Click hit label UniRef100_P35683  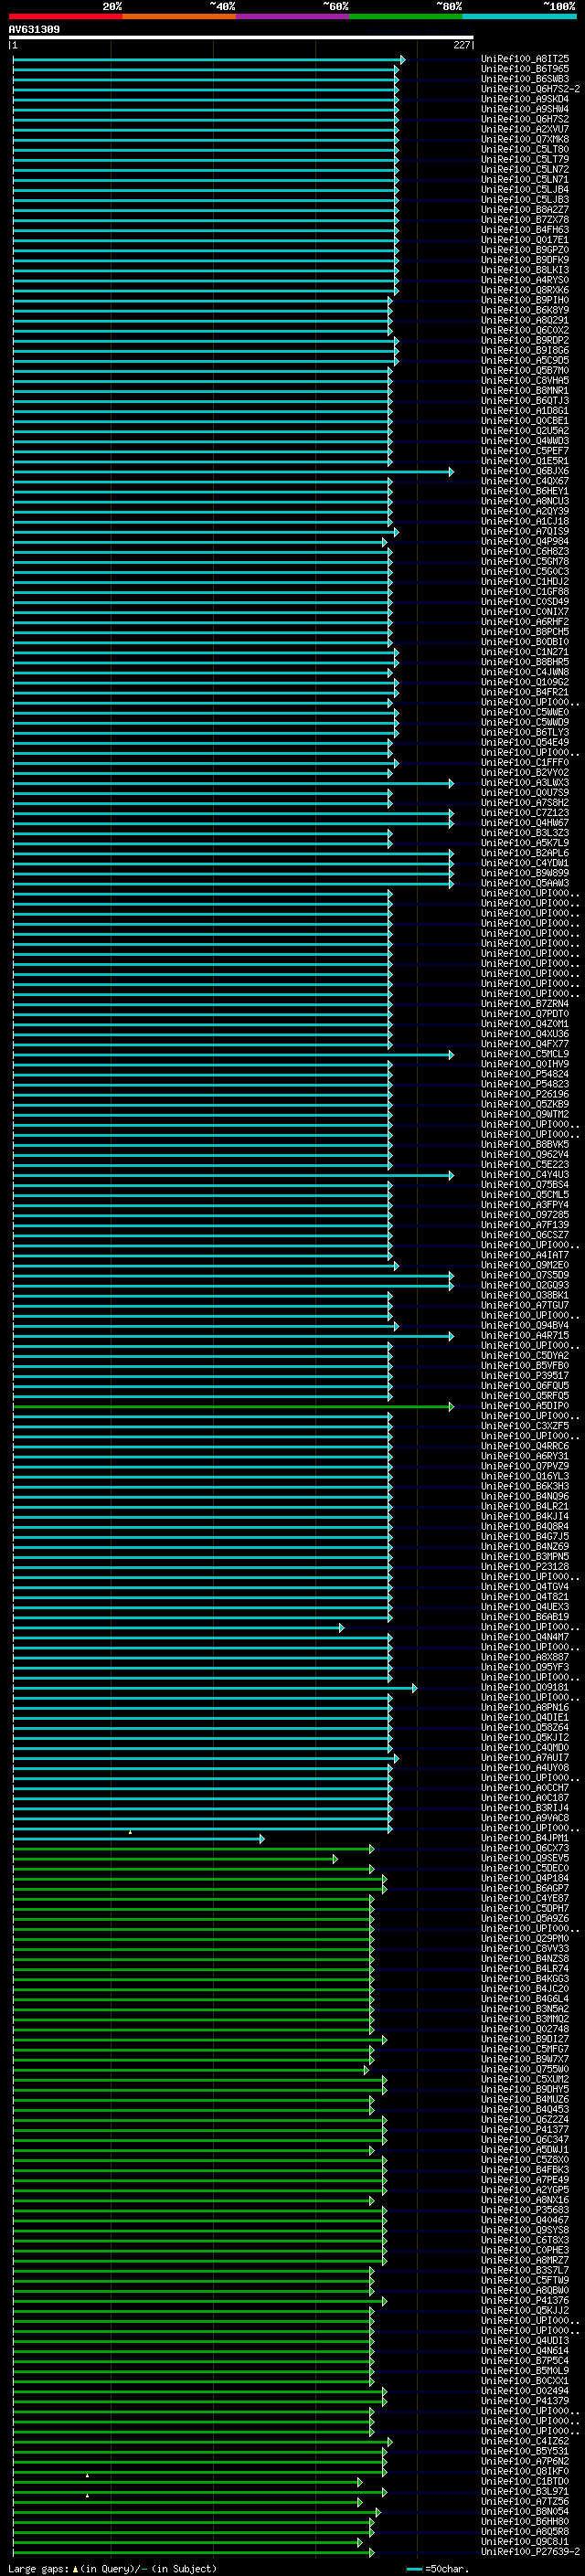click(525, 2210)
